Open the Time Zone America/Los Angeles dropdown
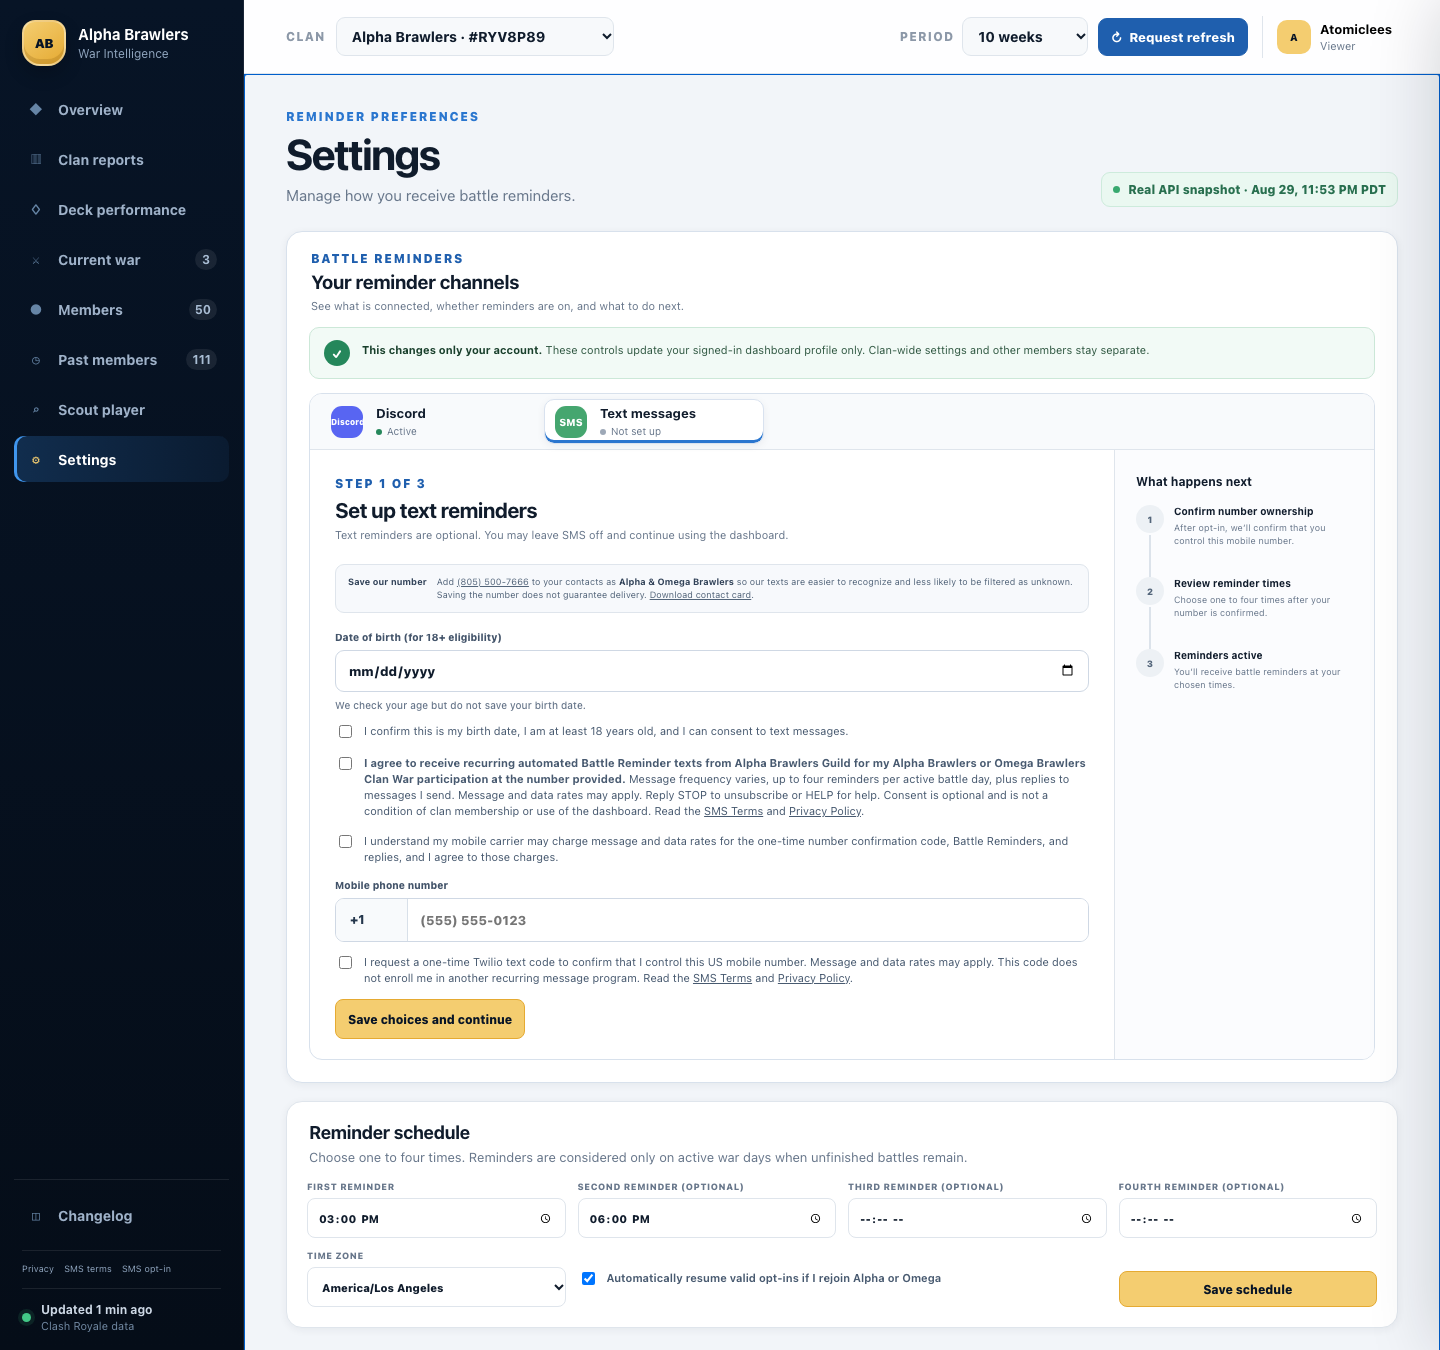 click(436, 1288)
